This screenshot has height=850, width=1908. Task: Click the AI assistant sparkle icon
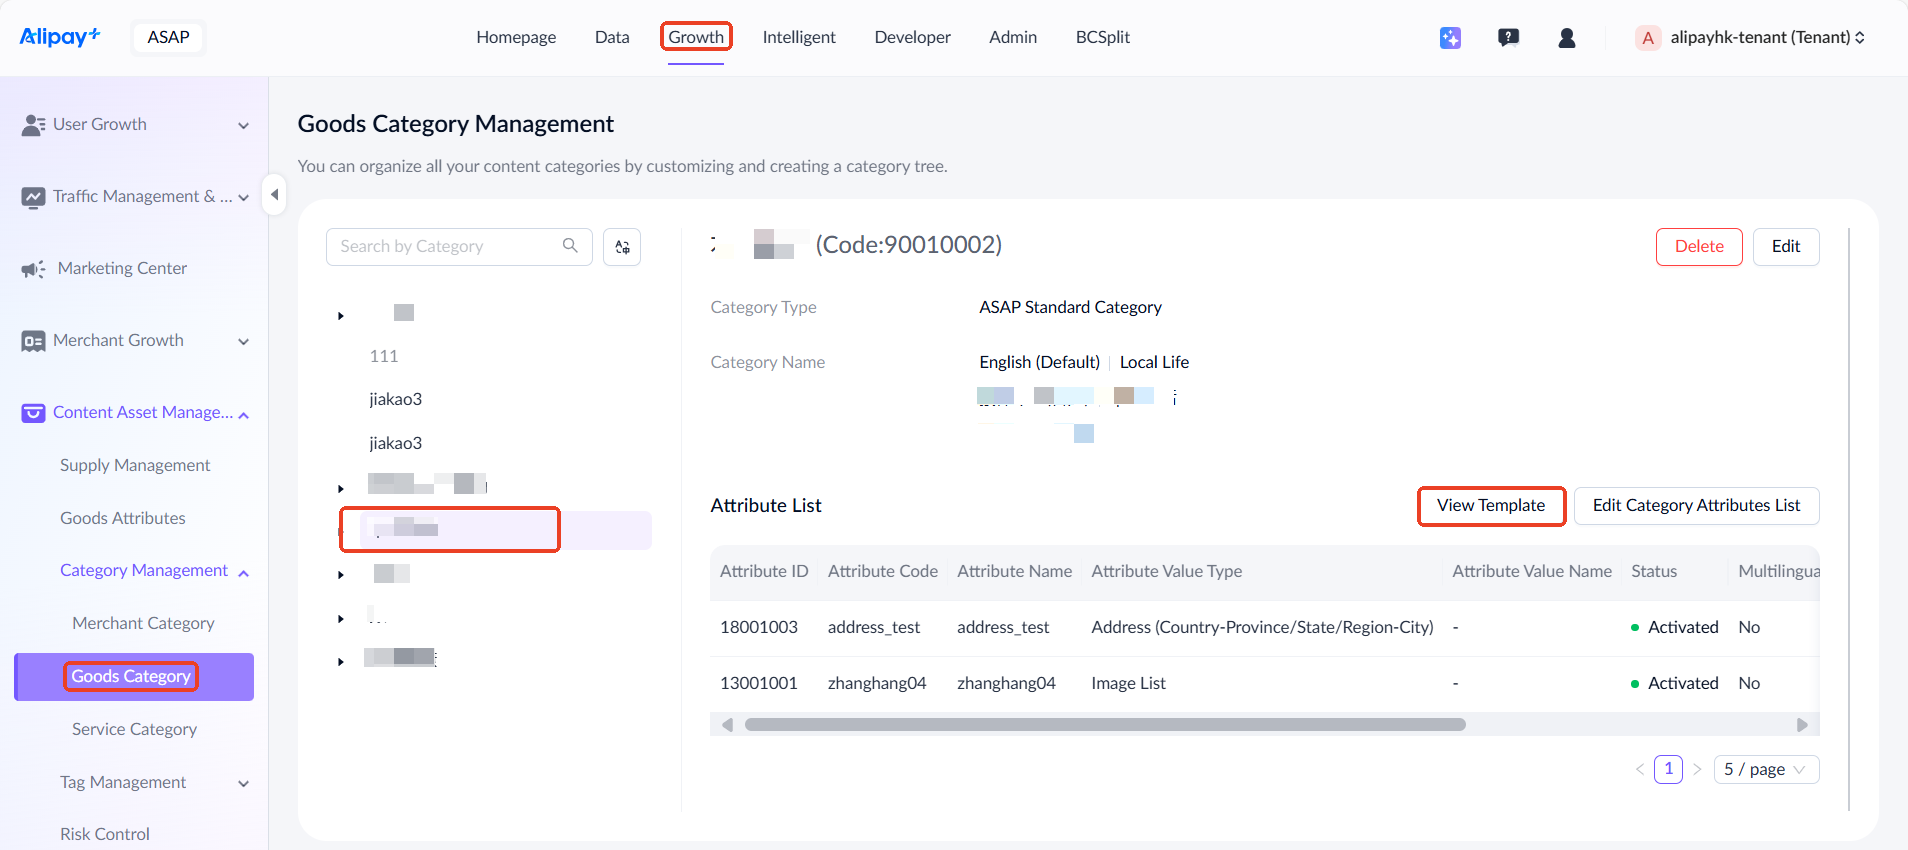tap(1450, 38)
